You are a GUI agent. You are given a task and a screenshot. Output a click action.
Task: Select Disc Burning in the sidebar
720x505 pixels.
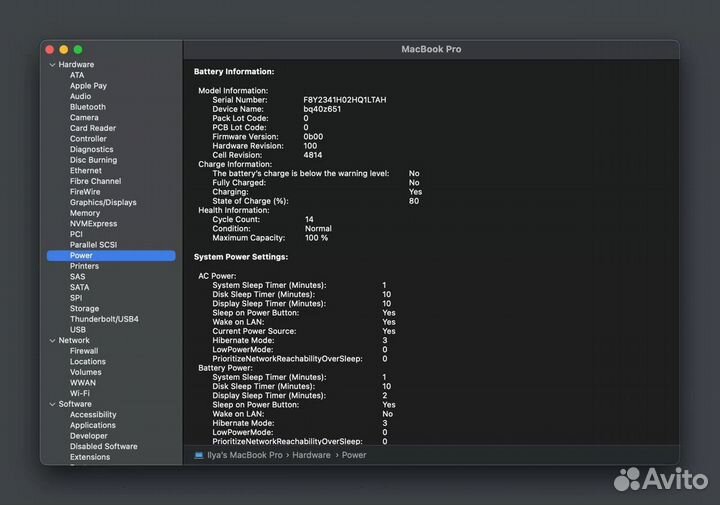[93, 160]
